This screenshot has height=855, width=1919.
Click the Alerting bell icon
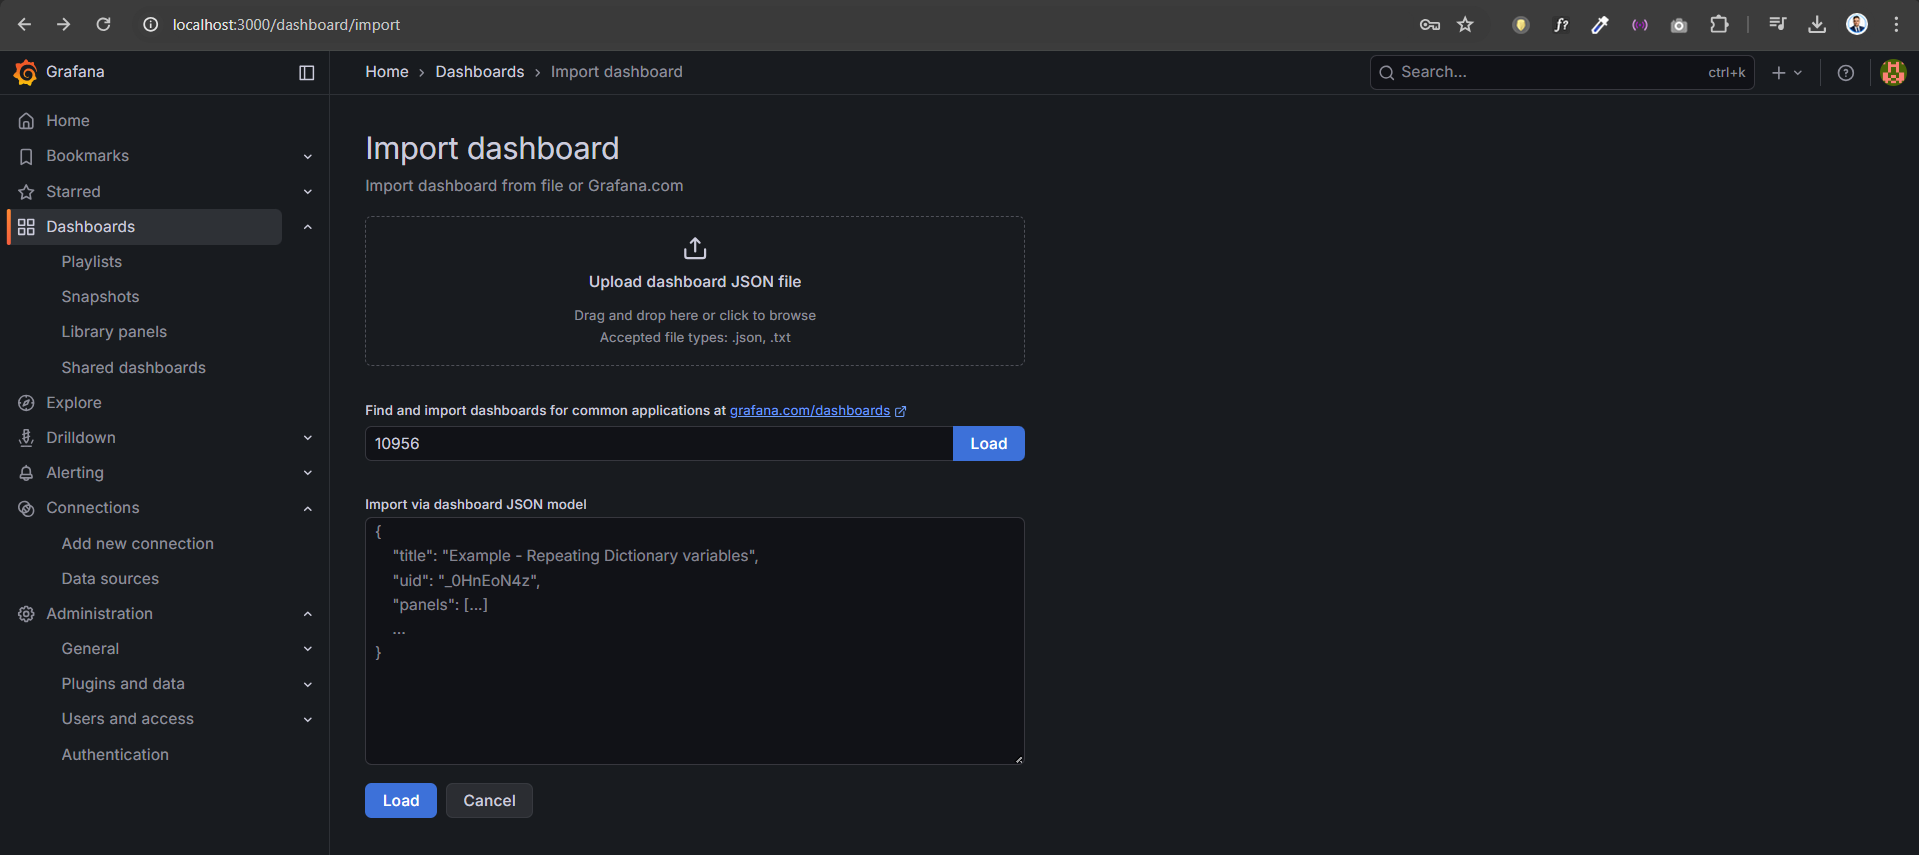(x=26, y=473)
